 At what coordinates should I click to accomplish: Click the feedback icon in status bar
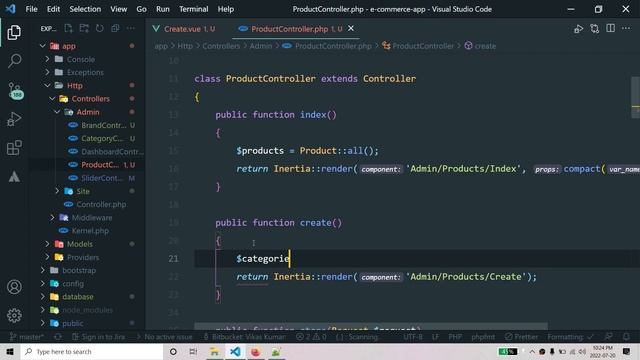click(609, 337)
